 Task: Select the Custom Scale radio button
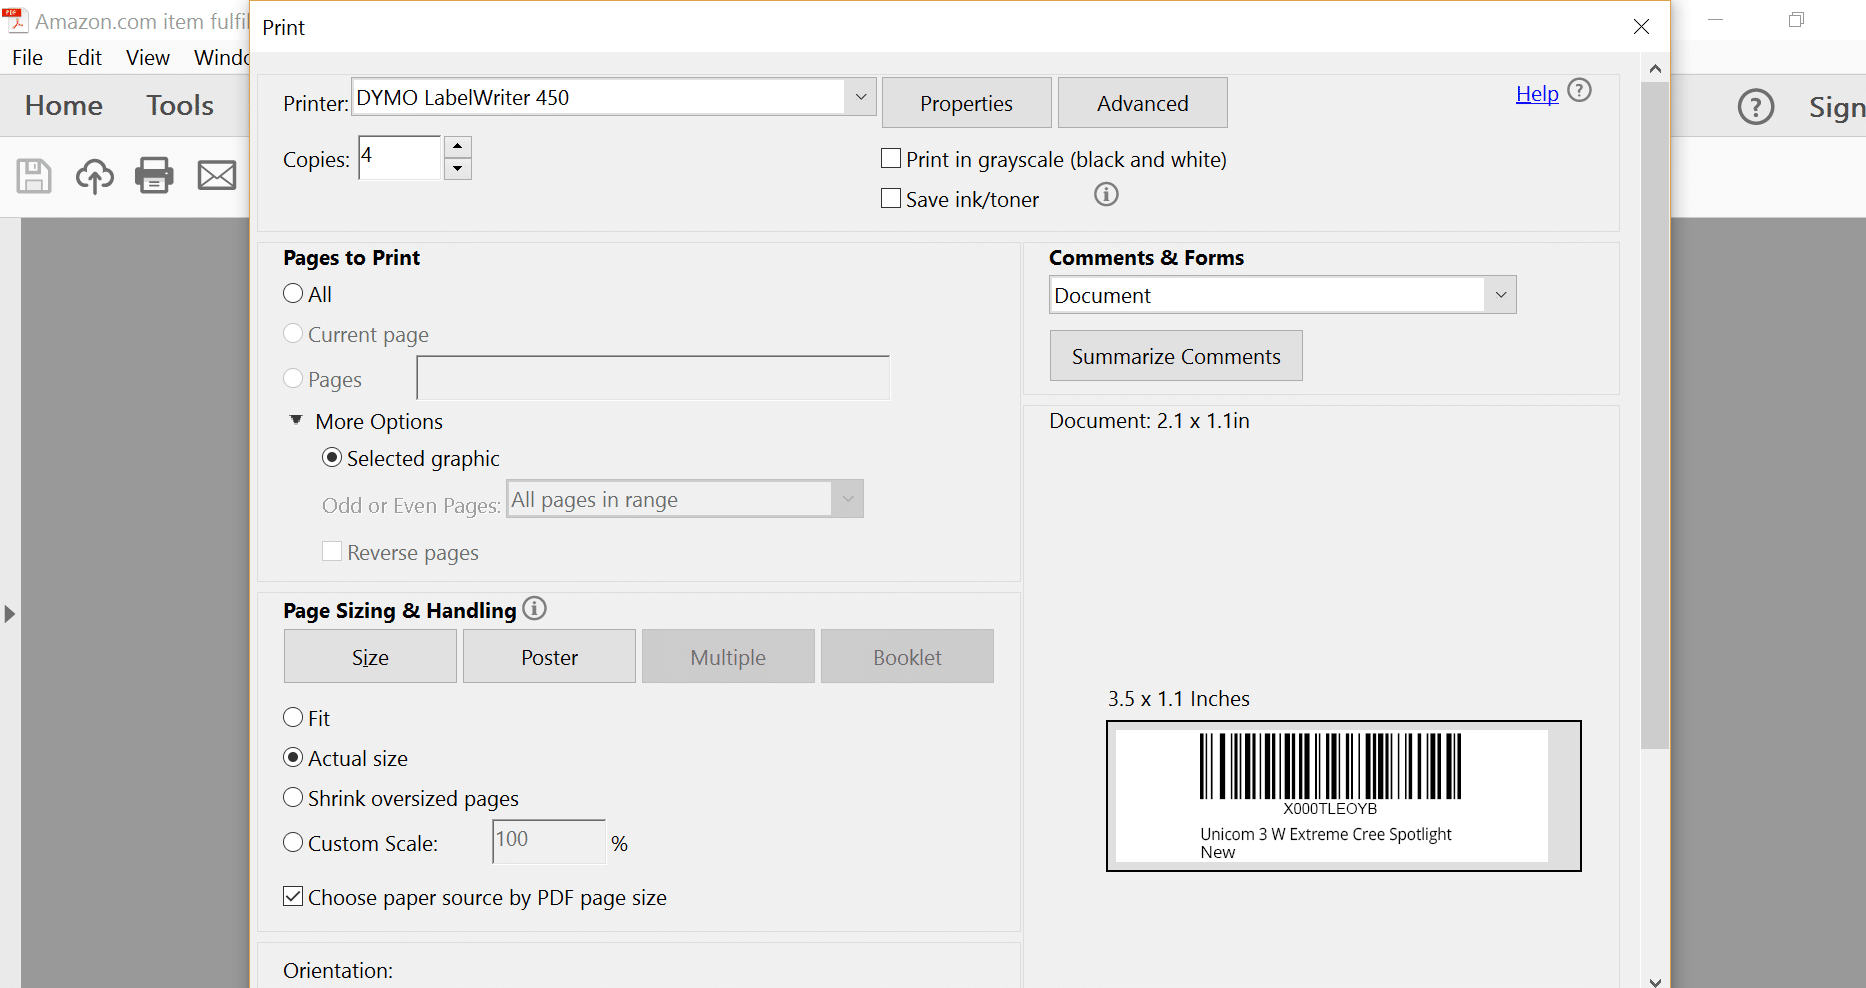[293, 842]
